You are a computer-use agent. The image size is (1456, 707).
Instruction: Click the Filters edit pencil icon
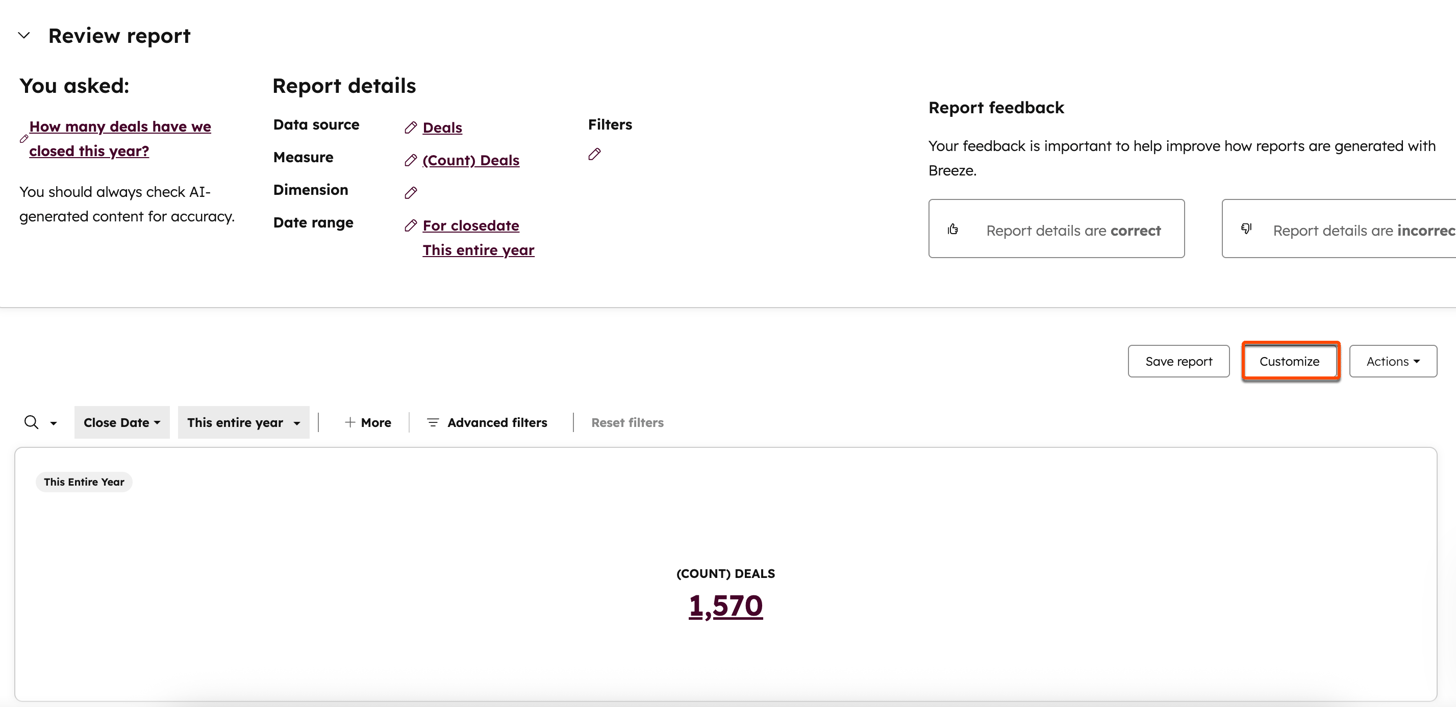point(594,154)
